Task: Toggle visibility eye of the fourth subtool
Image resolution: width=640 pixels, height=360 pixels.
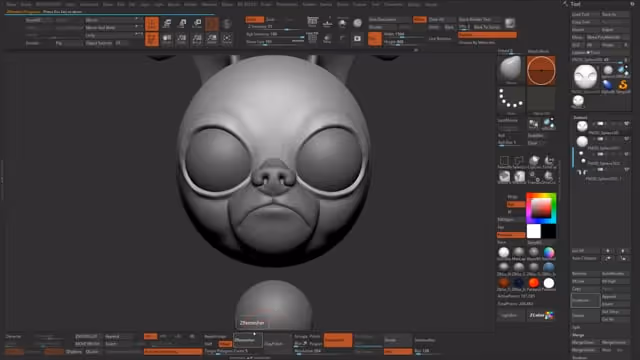Action: (627, 169)
